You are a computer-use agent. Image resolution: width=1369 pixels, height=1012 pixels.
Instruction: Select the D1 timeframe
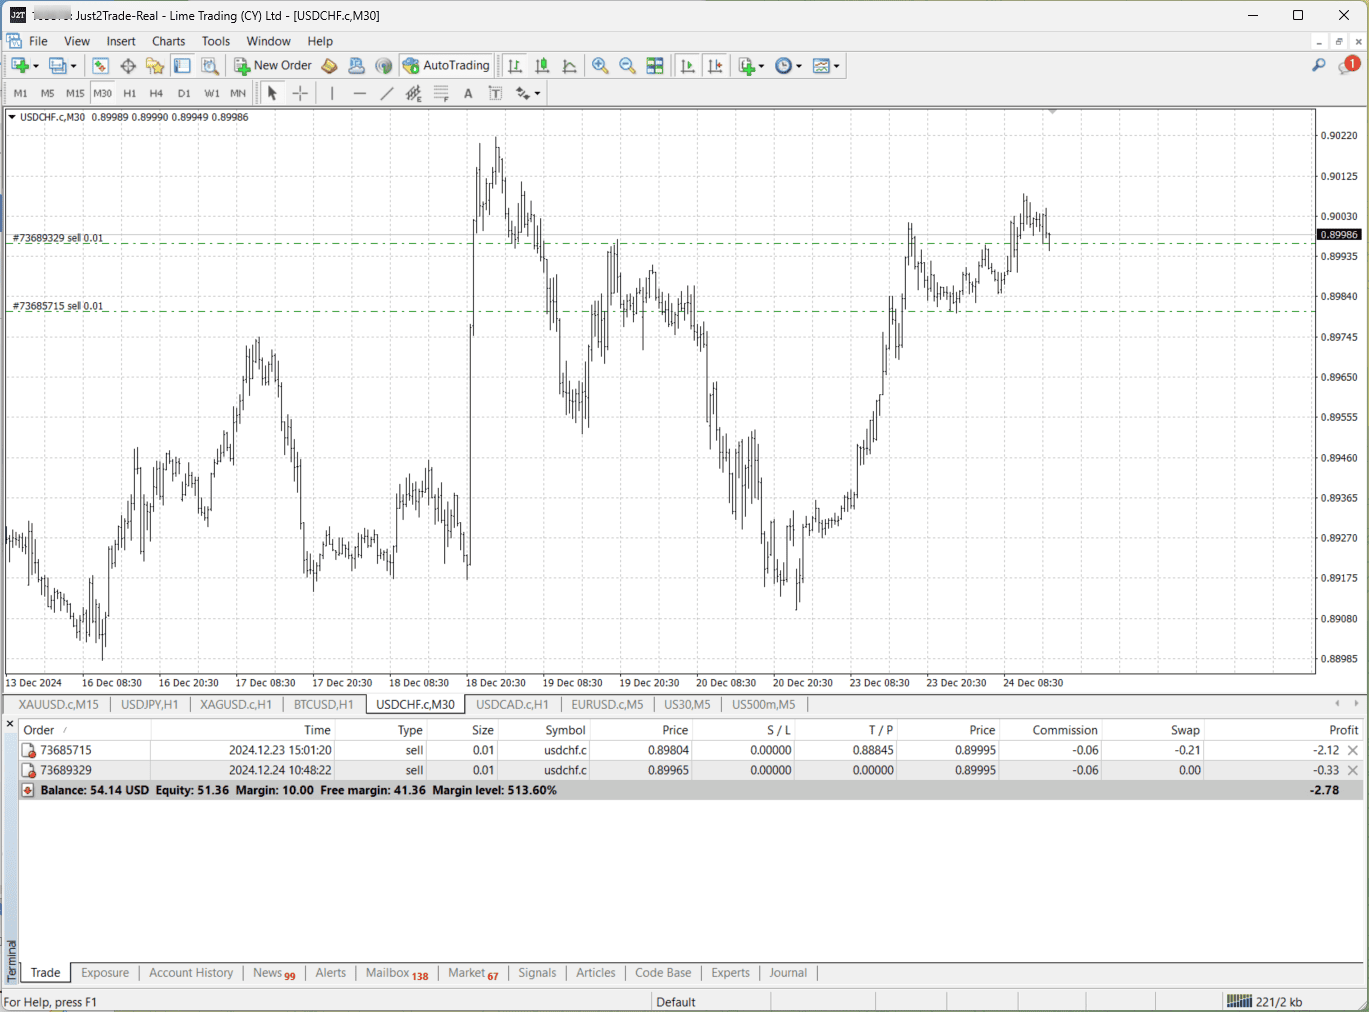(184, 93)
